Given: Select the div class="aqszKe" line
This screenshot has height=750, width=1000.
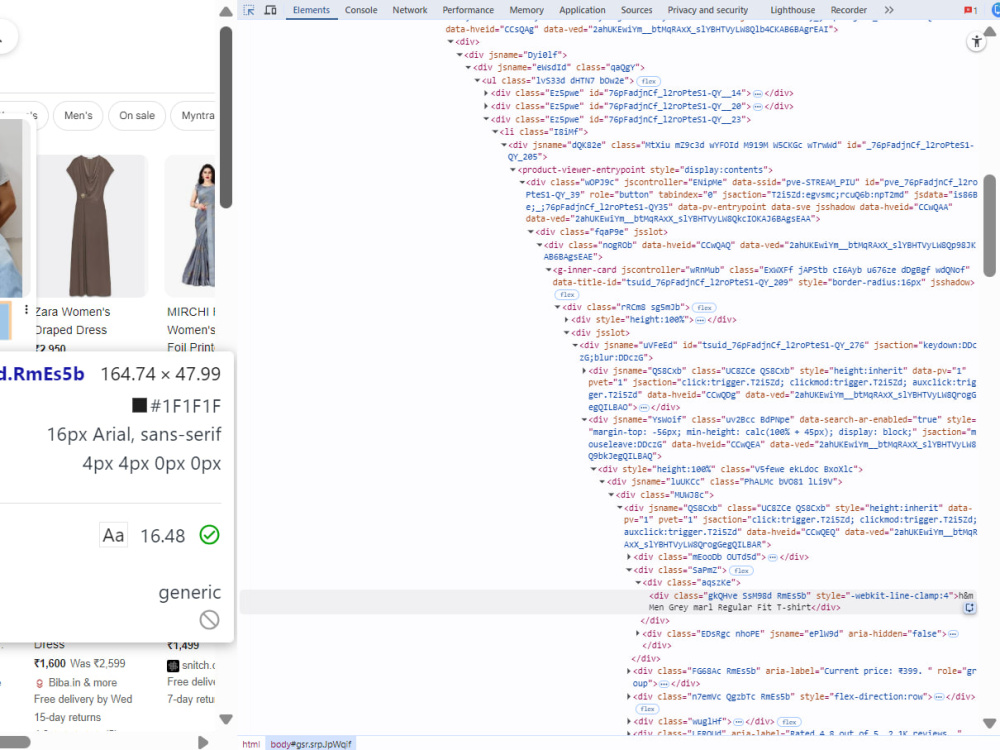Looking at the screenshot, I should click(691, 583).
